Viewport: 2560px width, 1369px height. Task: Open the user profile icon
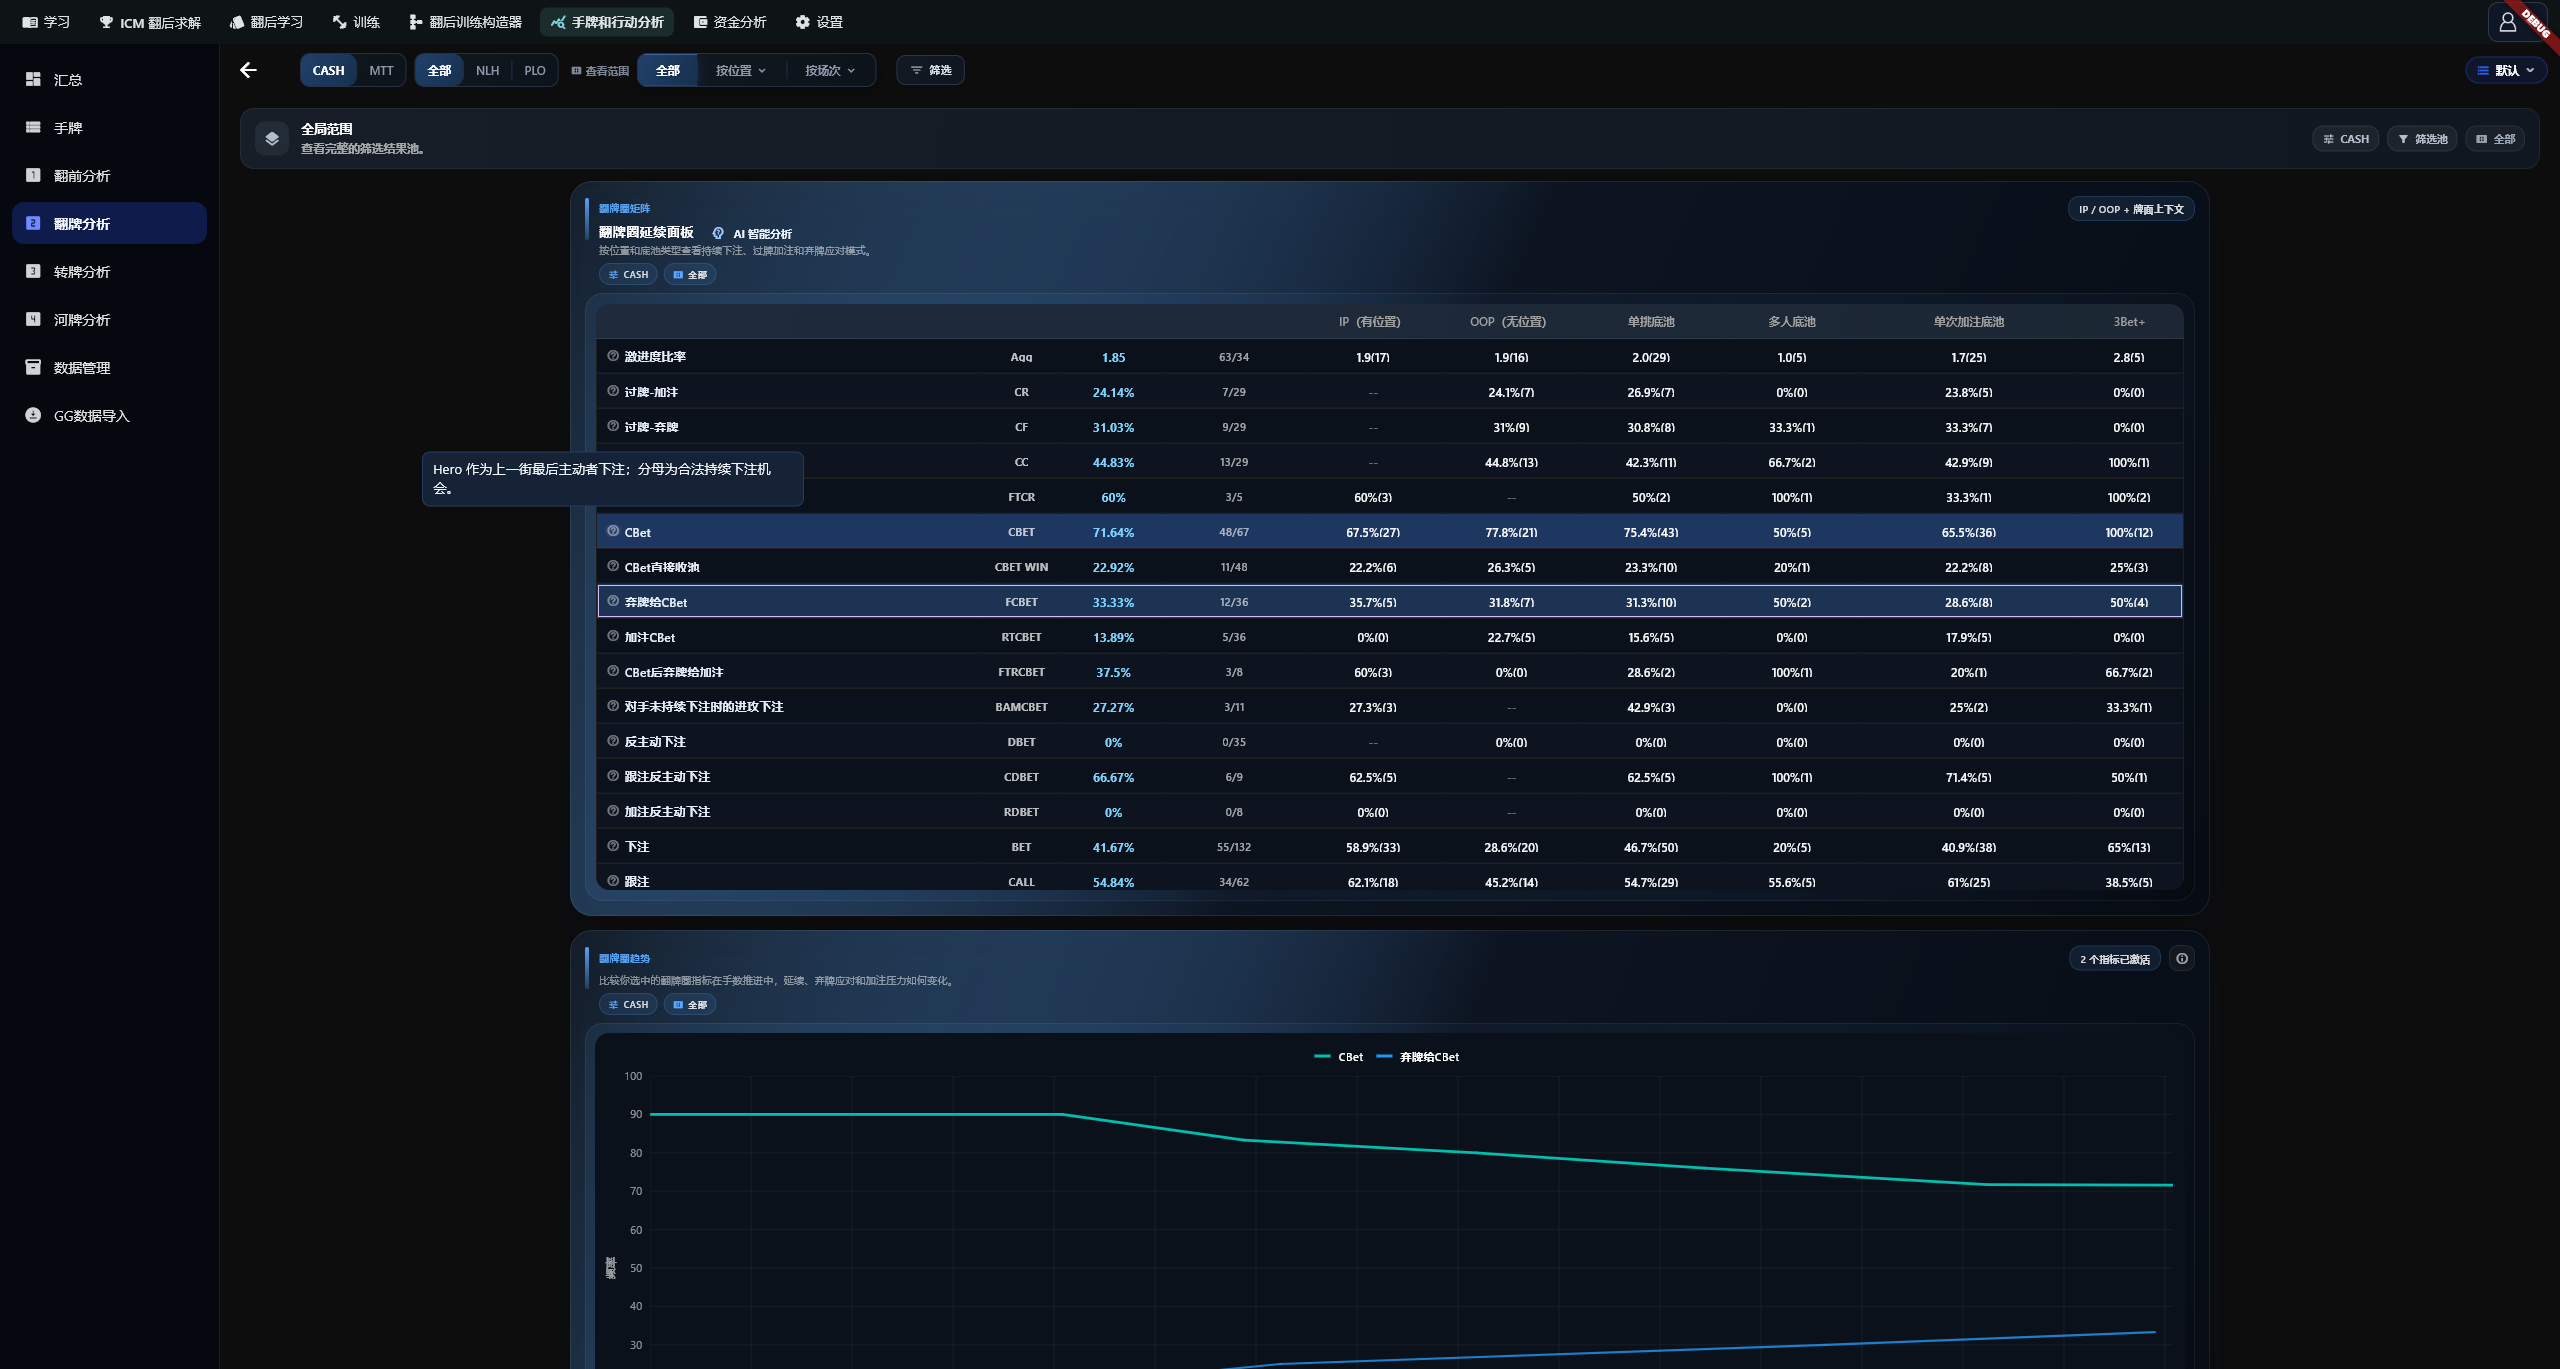pyautogui.click(x=2507, y=22)
